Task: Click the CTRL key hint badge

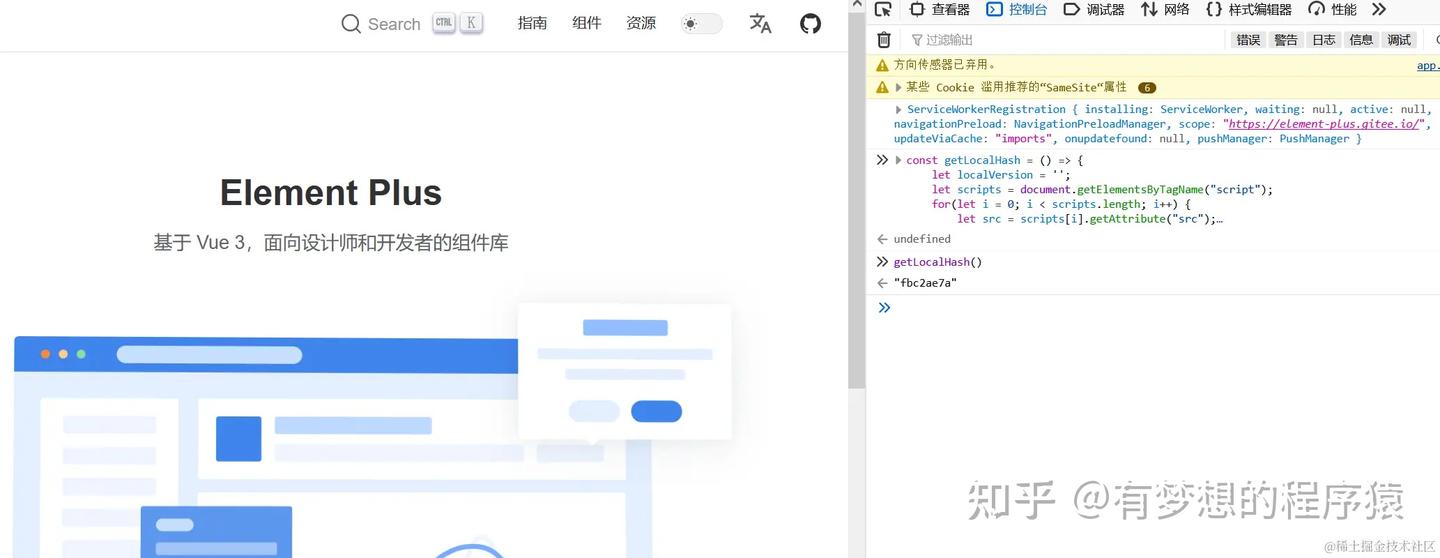Action: (444, 23)
